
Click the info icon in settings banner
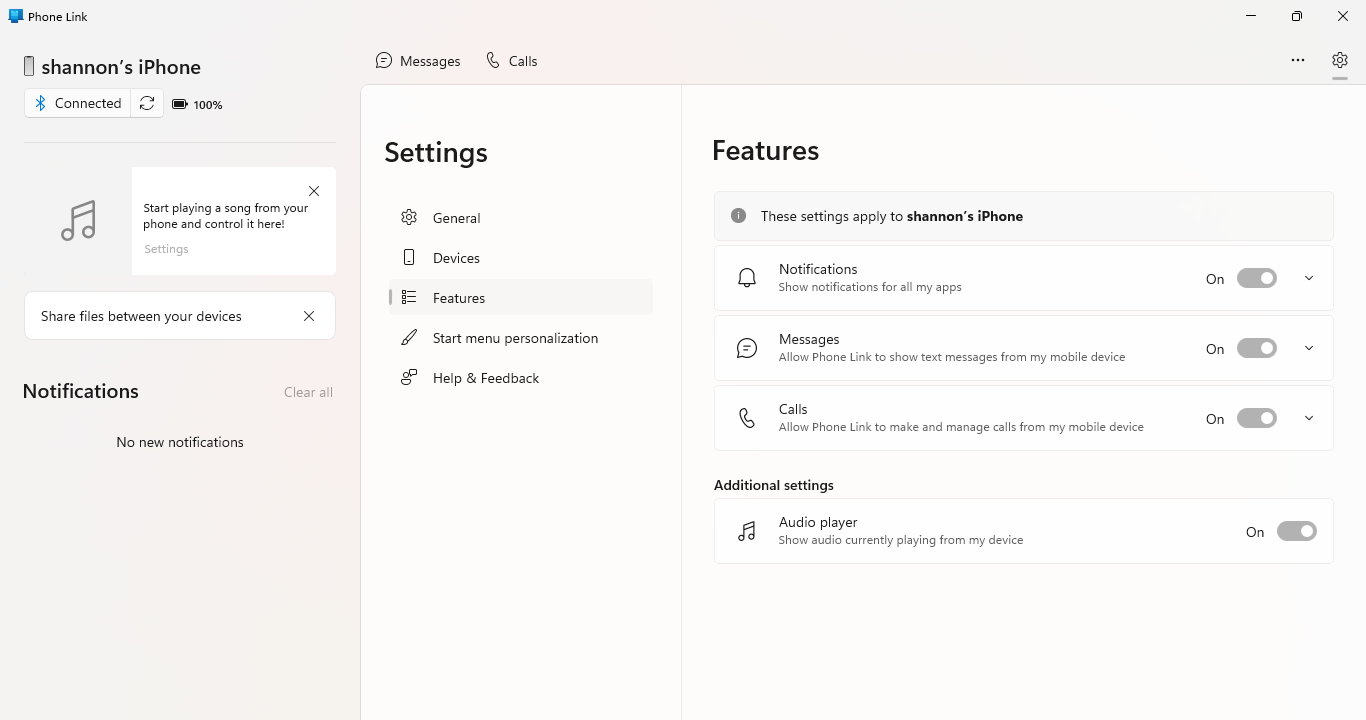click(x=738, y=216)
